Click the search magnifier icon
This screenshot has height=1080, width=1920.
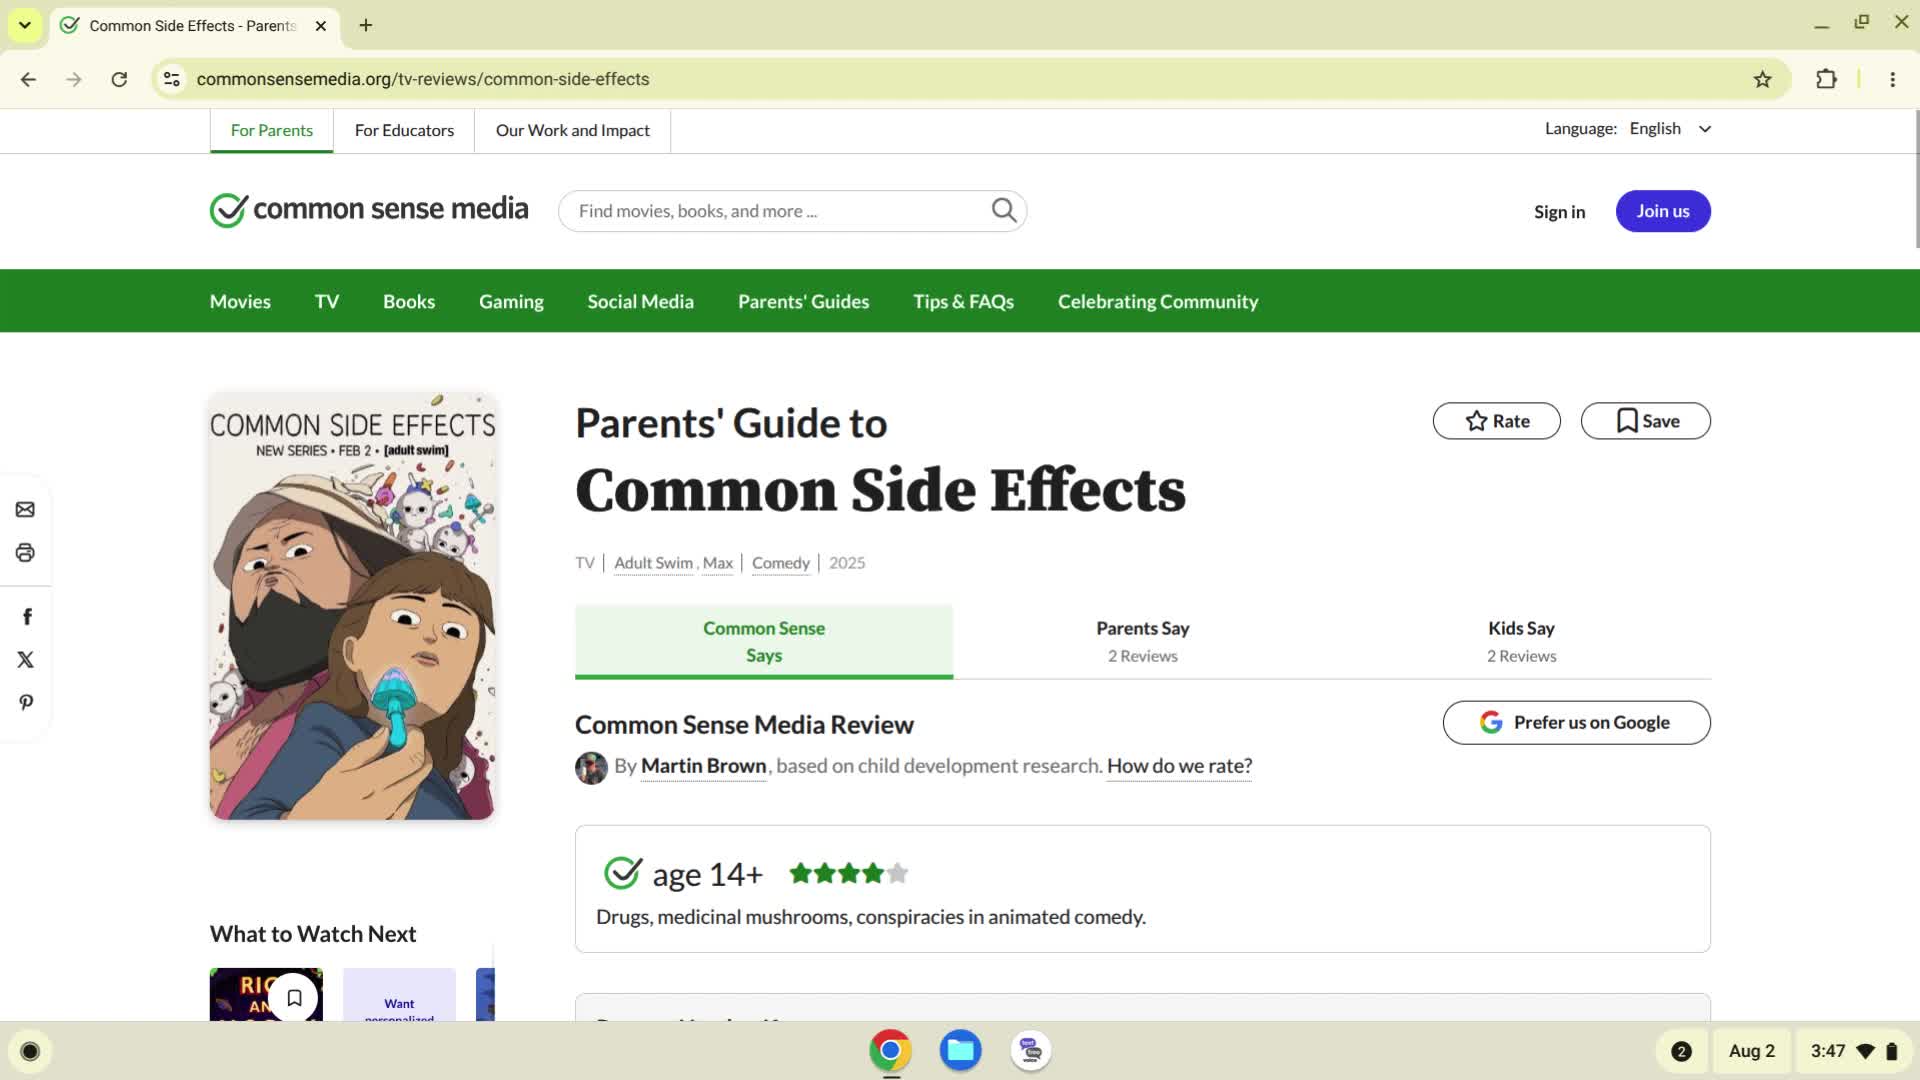pyautogui.click(x=1004, y=210)
